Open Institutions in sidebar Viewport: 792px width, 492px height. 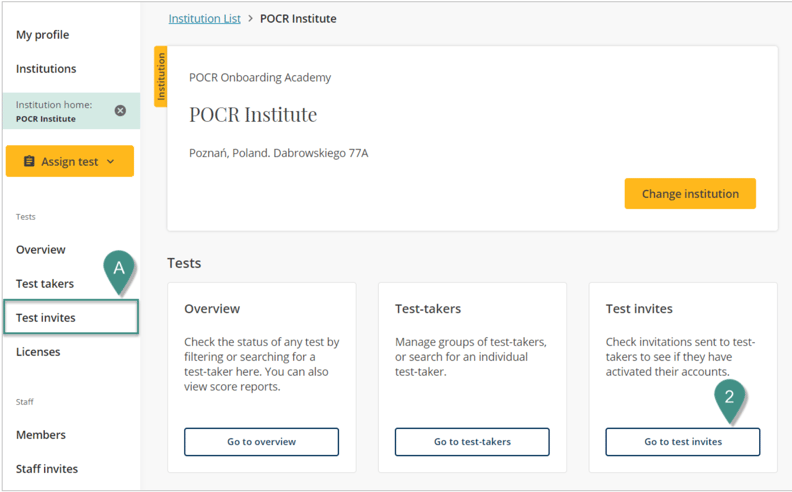[x=46, y=69]
